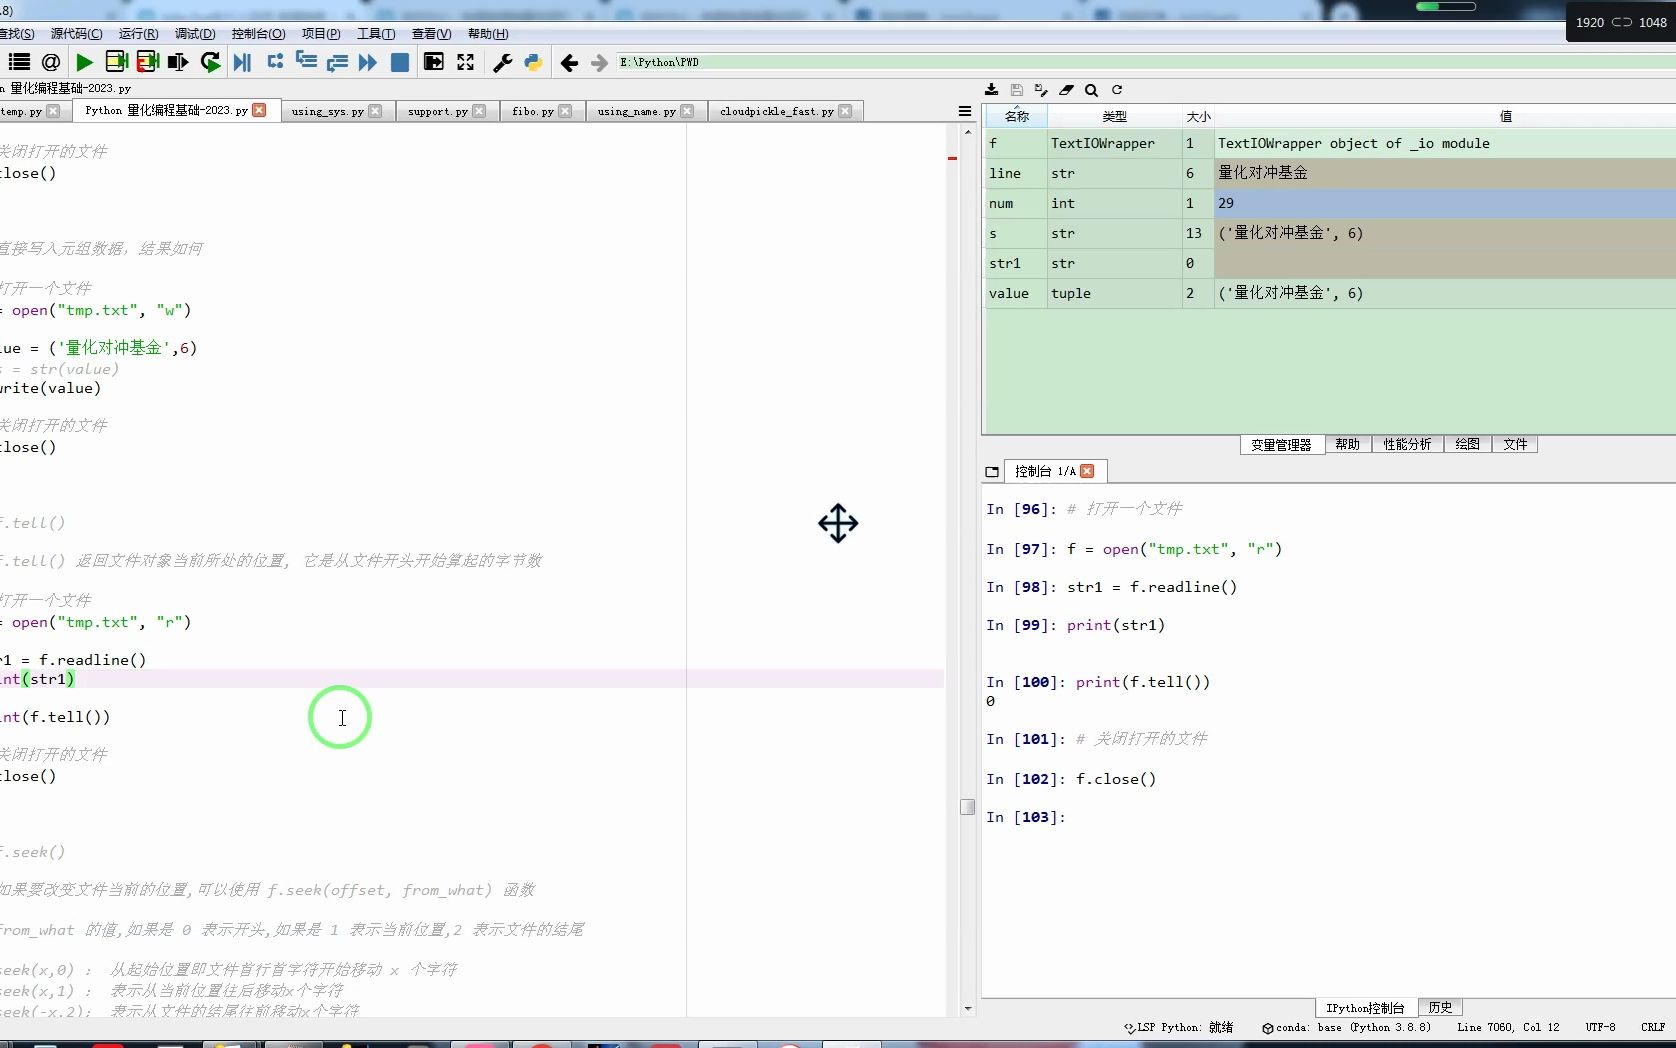The image size is (1676, 1048).
Task: Open the 项目(P) menu
Action: [321, 33]
